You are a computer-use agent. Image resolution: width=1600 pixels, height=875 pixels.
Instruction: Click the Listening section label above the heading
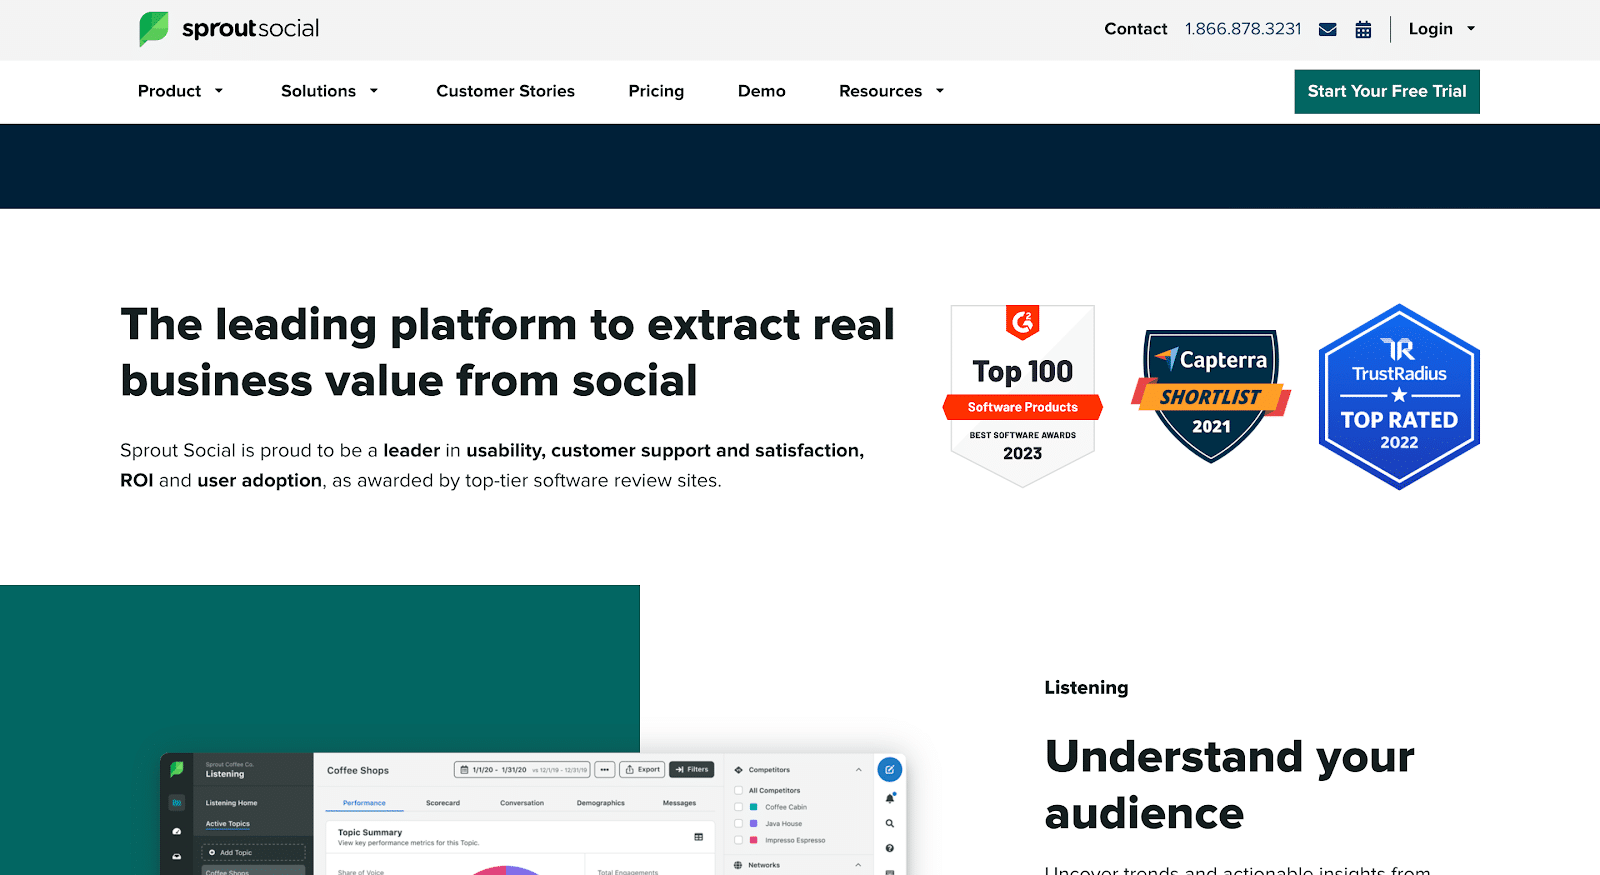[1086, 687]
